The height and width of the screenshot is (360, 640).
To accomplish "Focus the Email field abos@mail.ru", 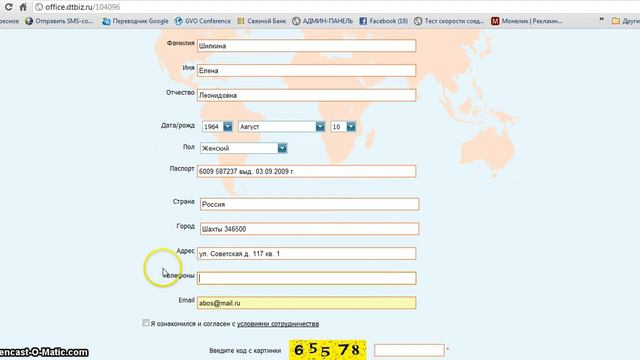I will (x=307, y=303).
